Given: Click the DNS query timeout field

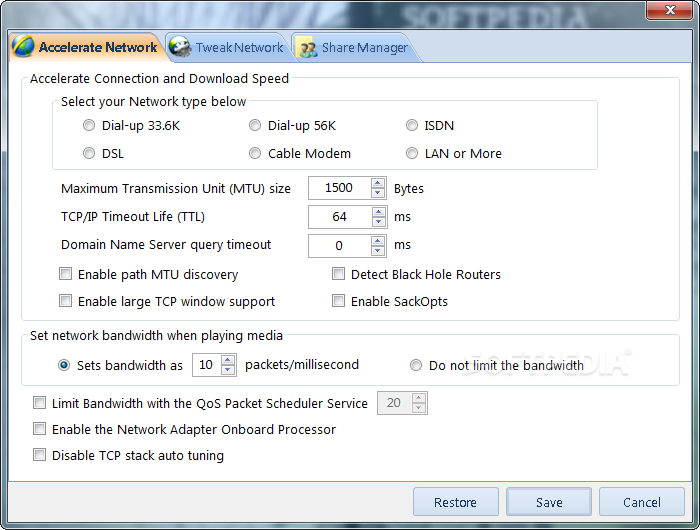Looking at the screenshot, I should coord(339,246).
